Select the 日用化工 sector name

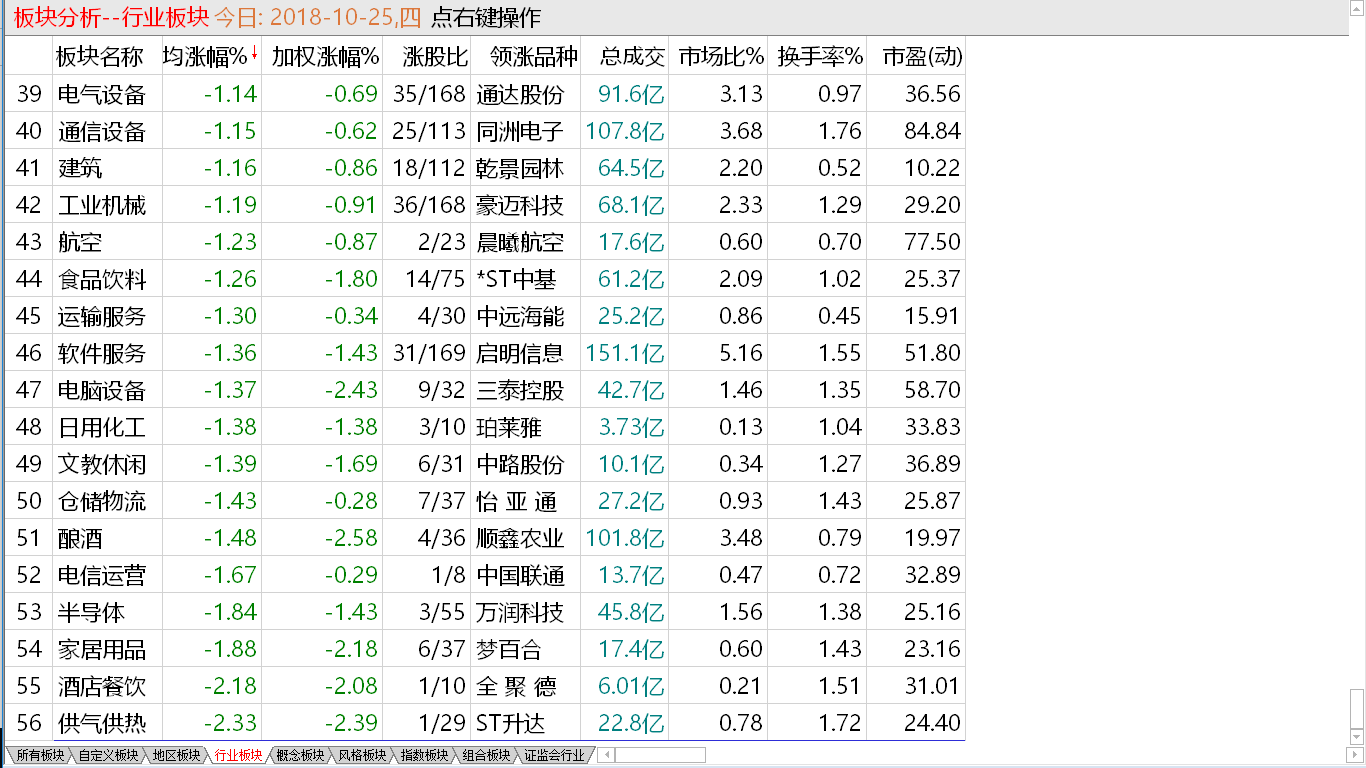pyautogui.click(x=102, y=427)
